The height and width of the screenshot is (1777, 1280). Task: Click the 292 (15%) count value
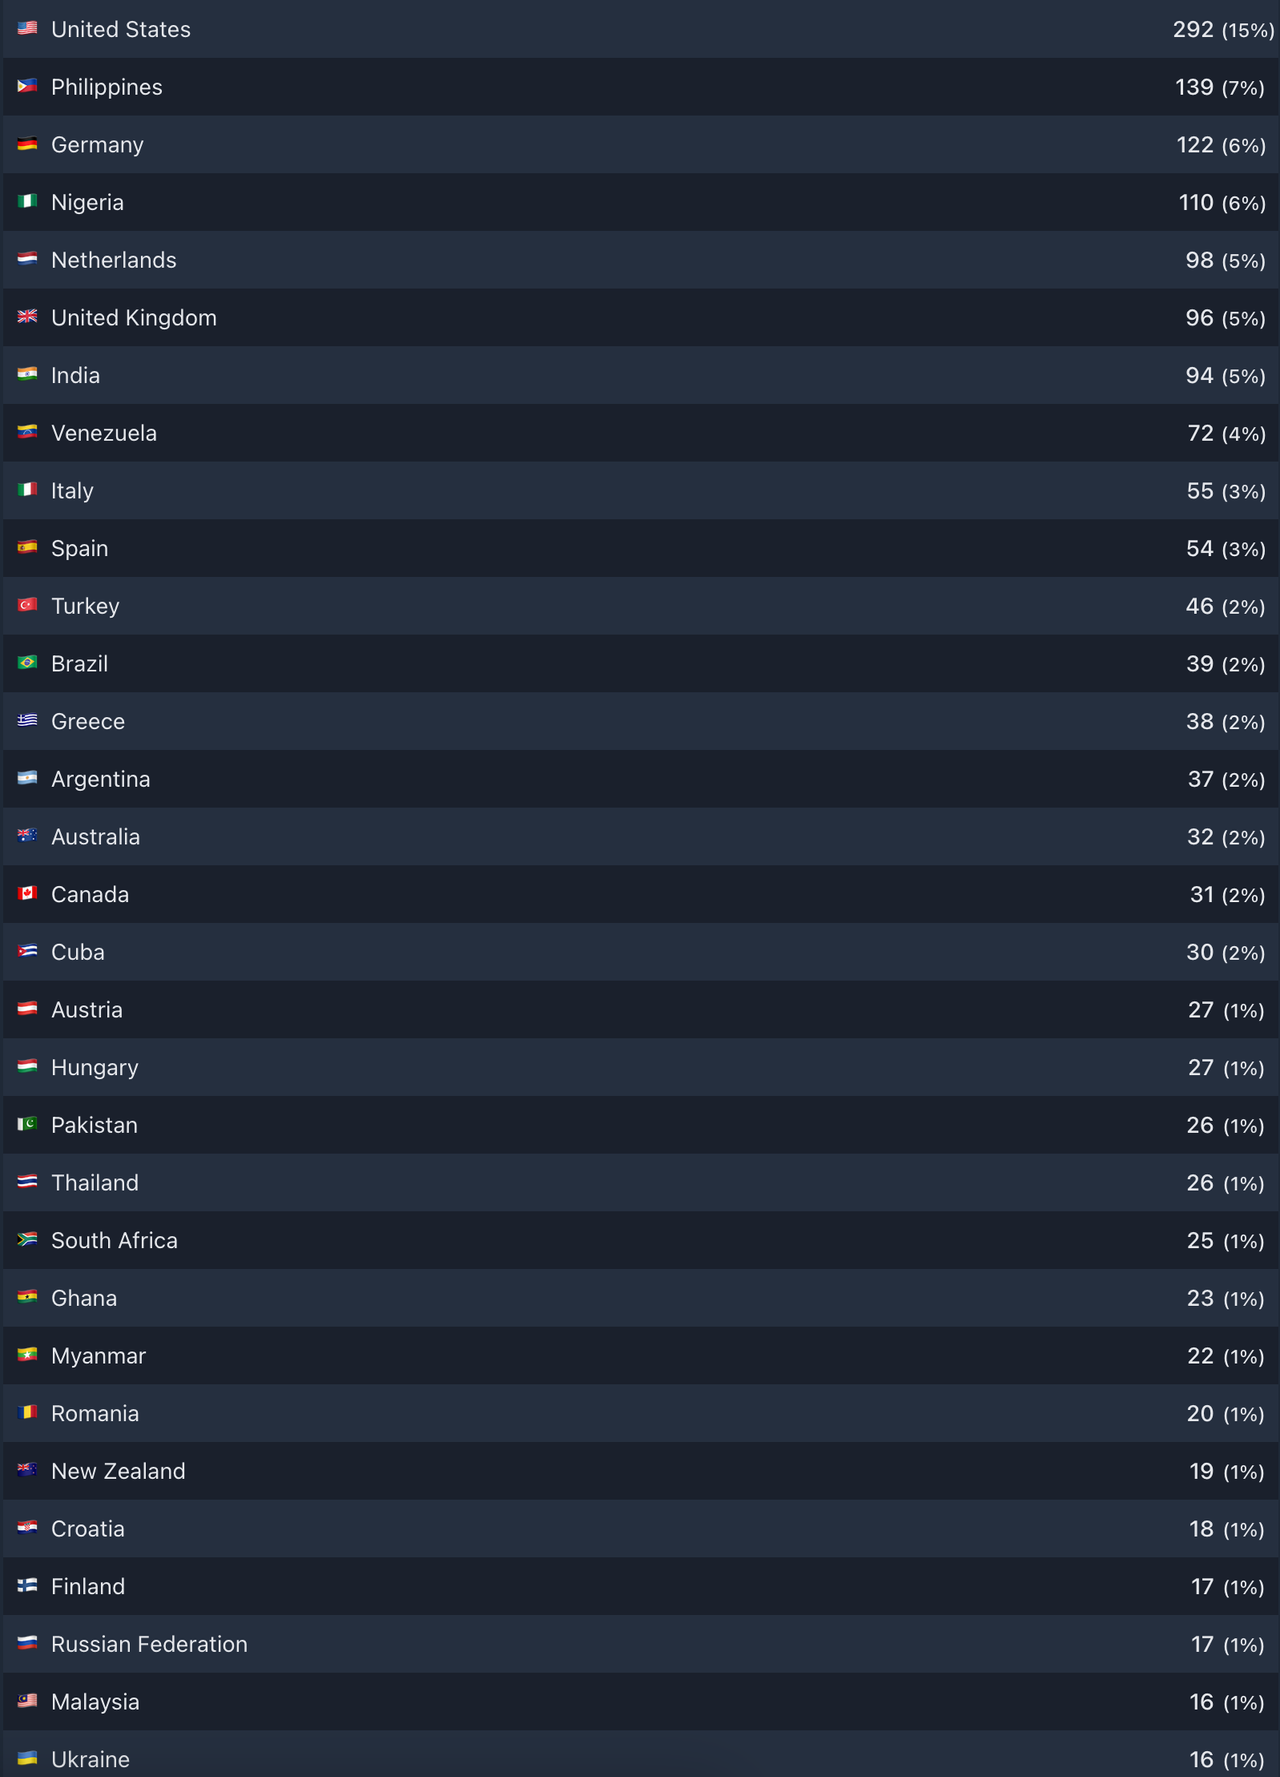(x=1223, y=29)
